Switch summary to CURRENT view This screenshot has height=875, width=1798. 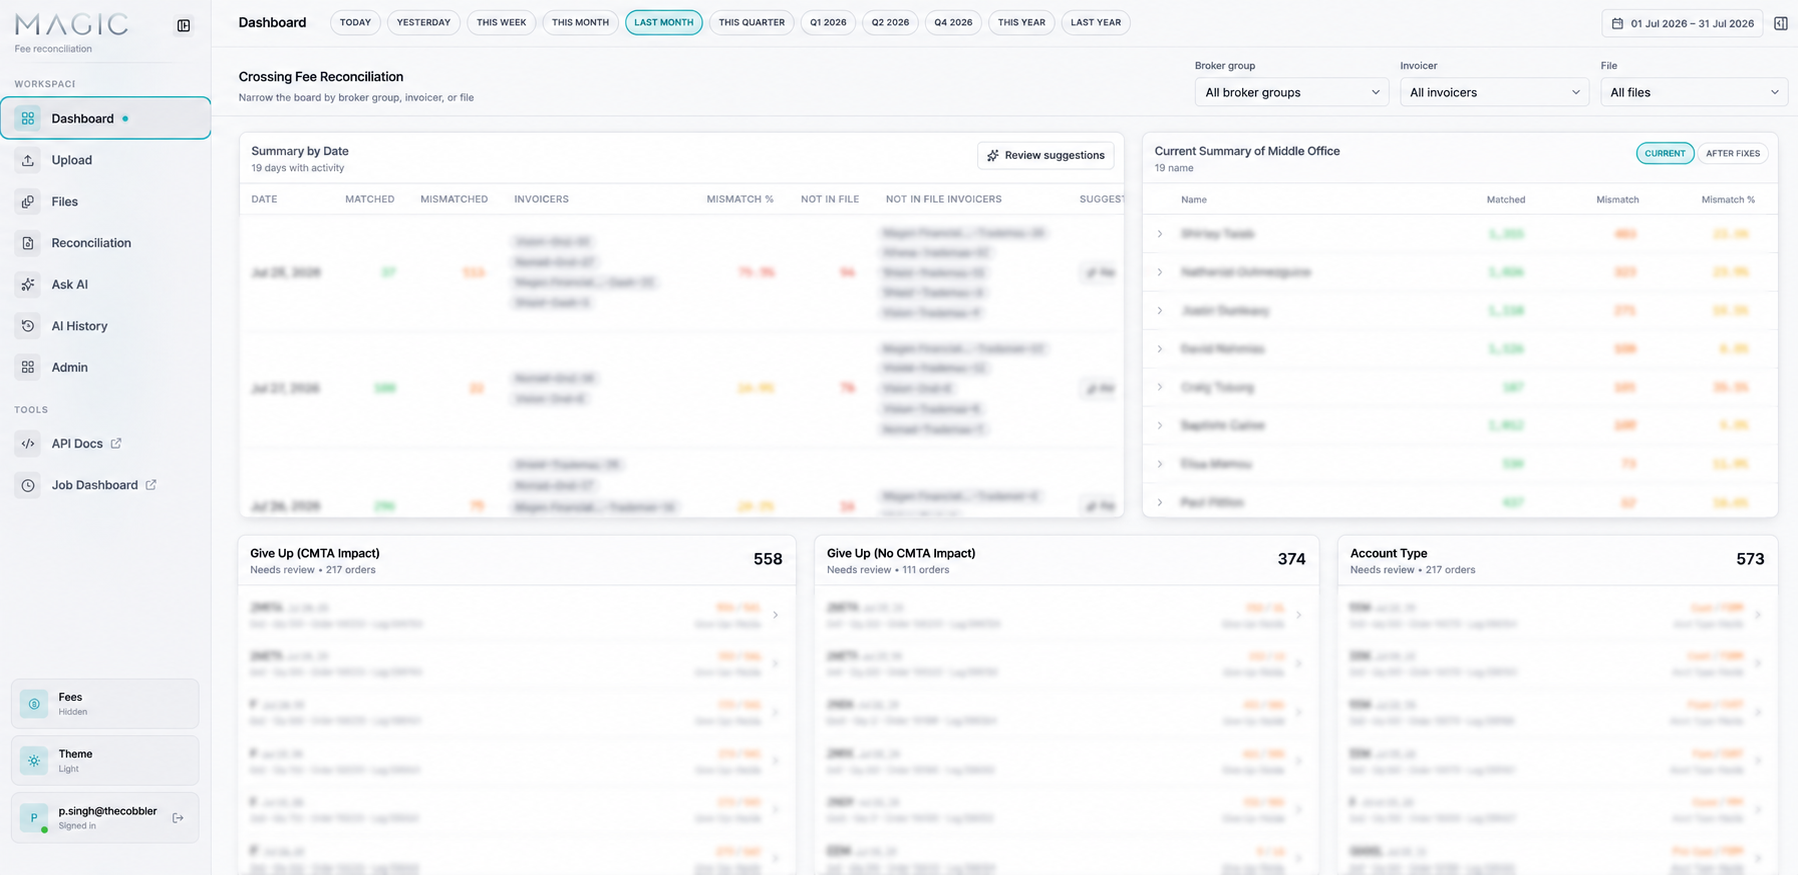click(1665, 153)
